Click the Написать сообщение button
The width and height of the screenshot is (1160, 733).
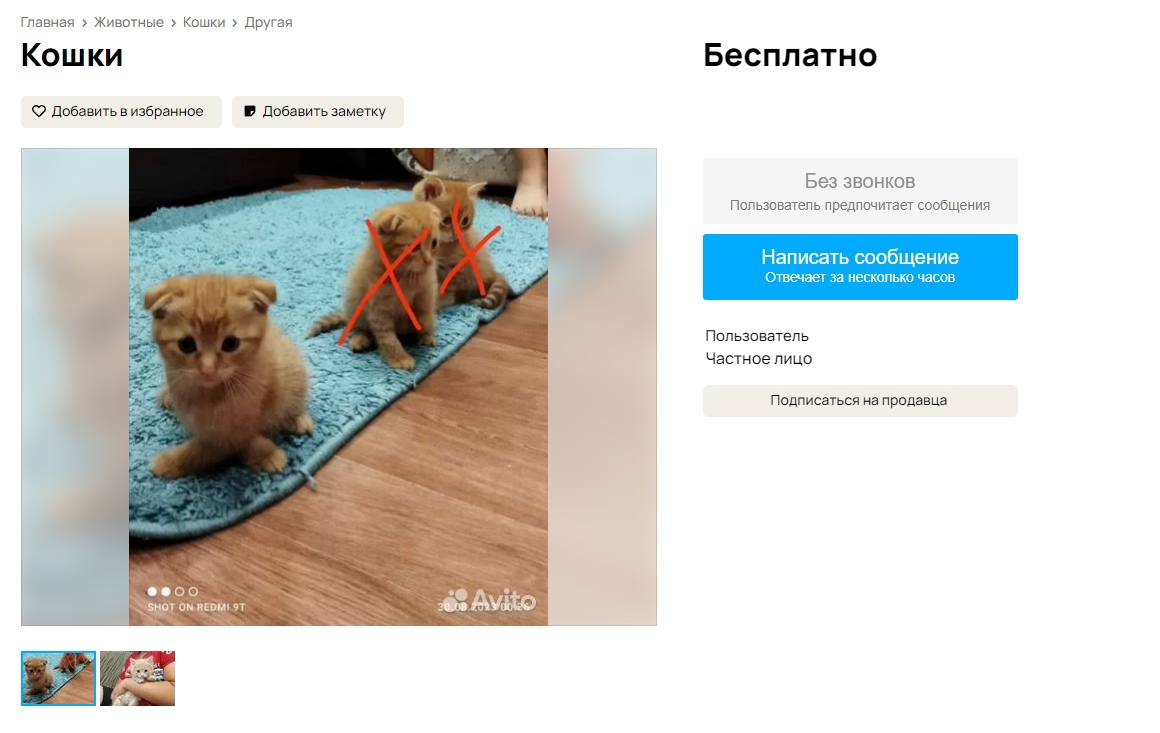(860, 267)
